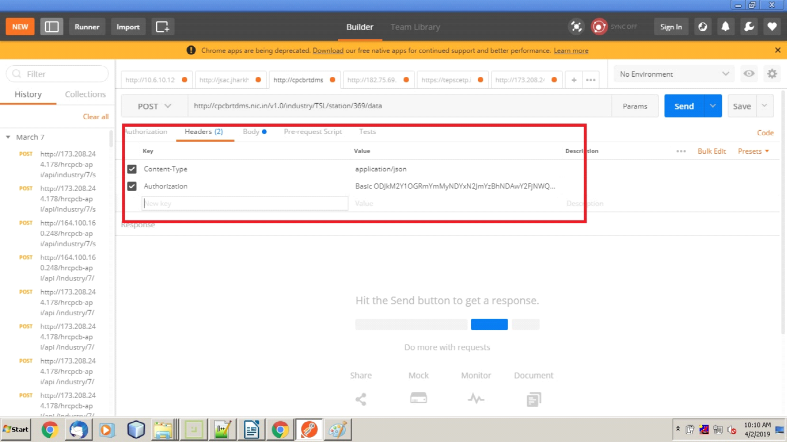Click the Monitor pulse icon
Screen dimensions: 787x443
476,399
